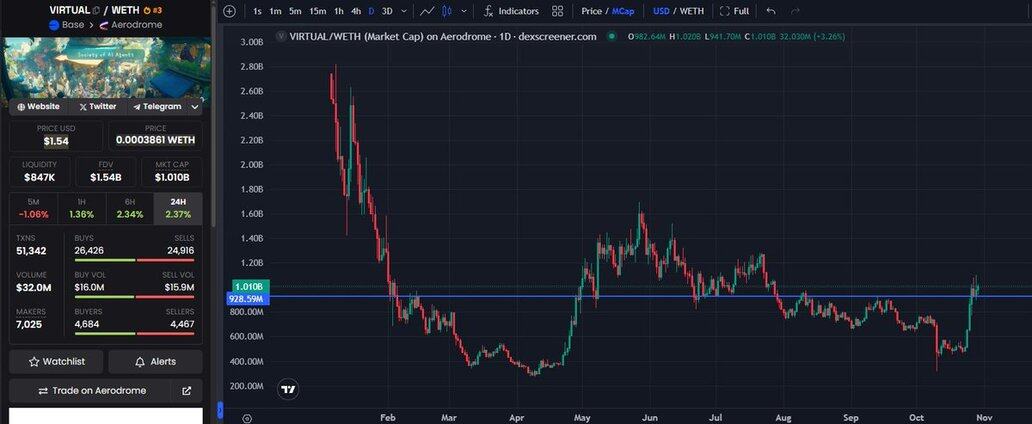Screen dimensions: 1032x424
Task: Toggle chart to Price mode
Action: point(591,11)
